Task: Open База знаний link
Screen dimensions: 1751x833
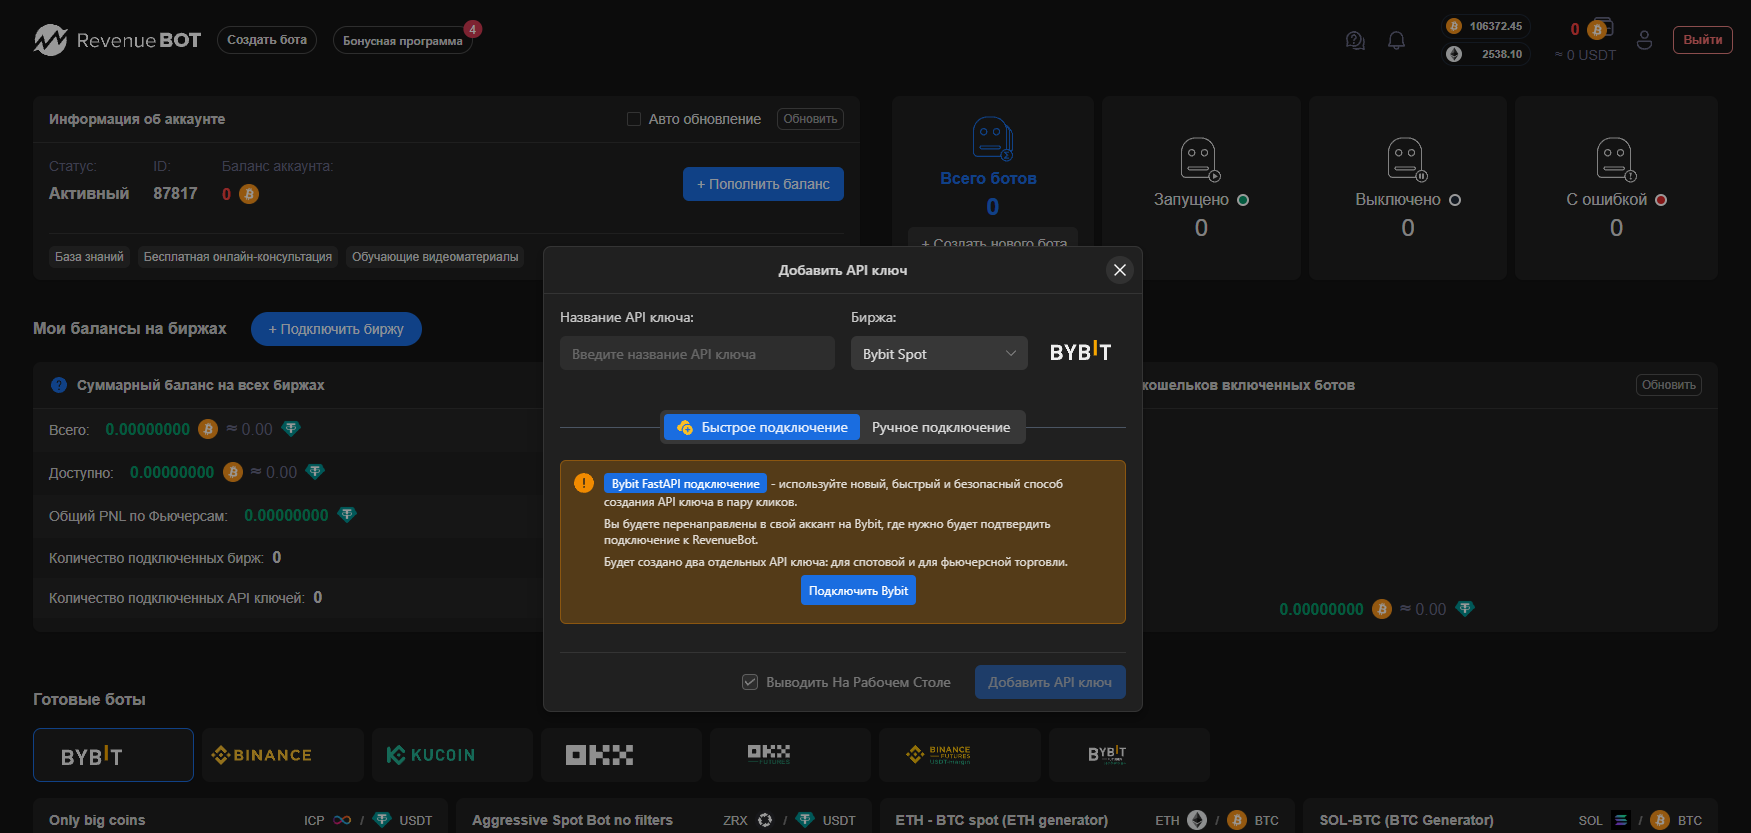Action: [x=89, y=257]
